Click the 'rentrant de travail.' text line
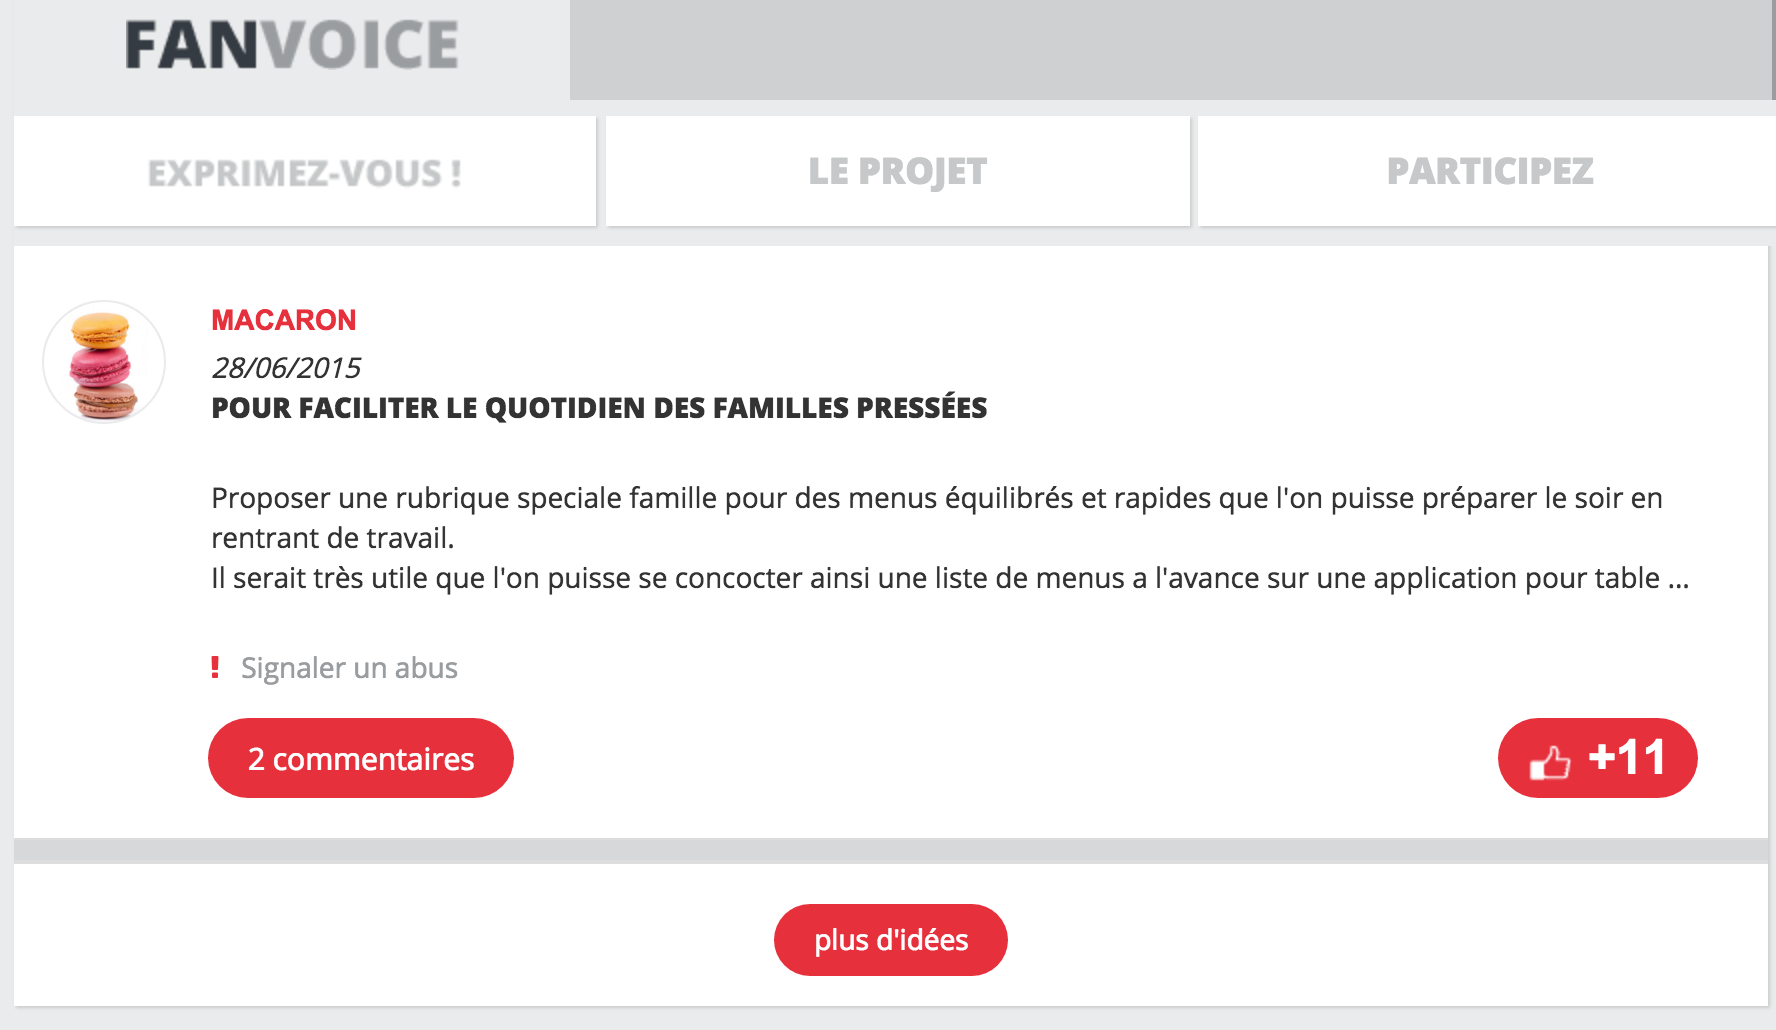Viewport: 1776px width, 1030px height. tap(332, 538)
